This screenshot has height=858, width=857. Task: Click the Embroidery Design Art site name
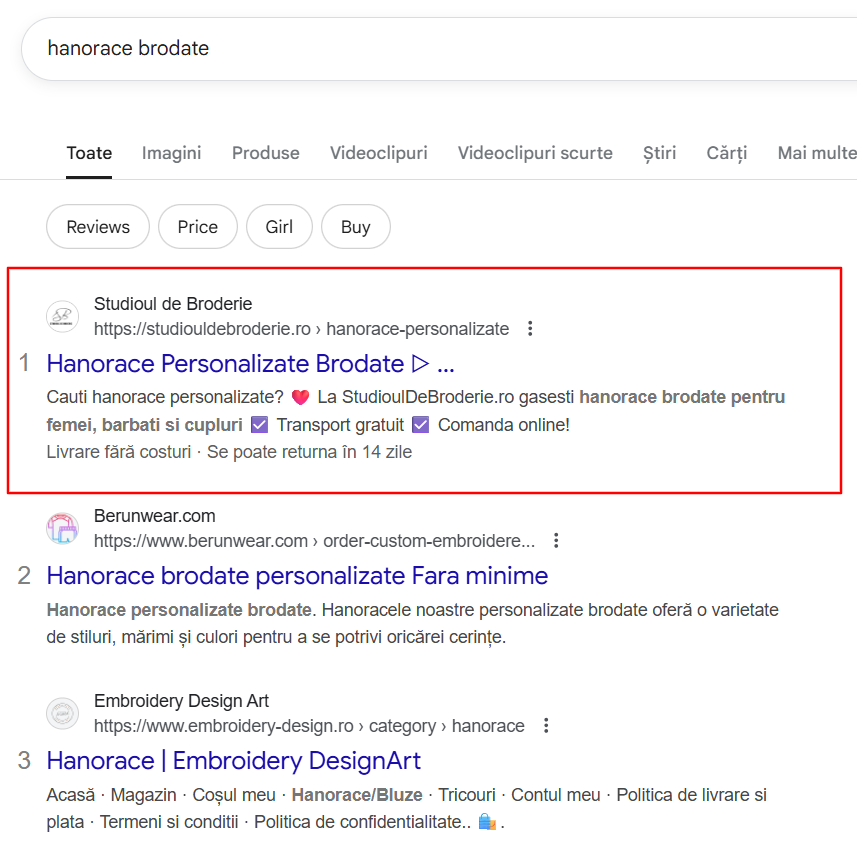[x=182, y=701]
